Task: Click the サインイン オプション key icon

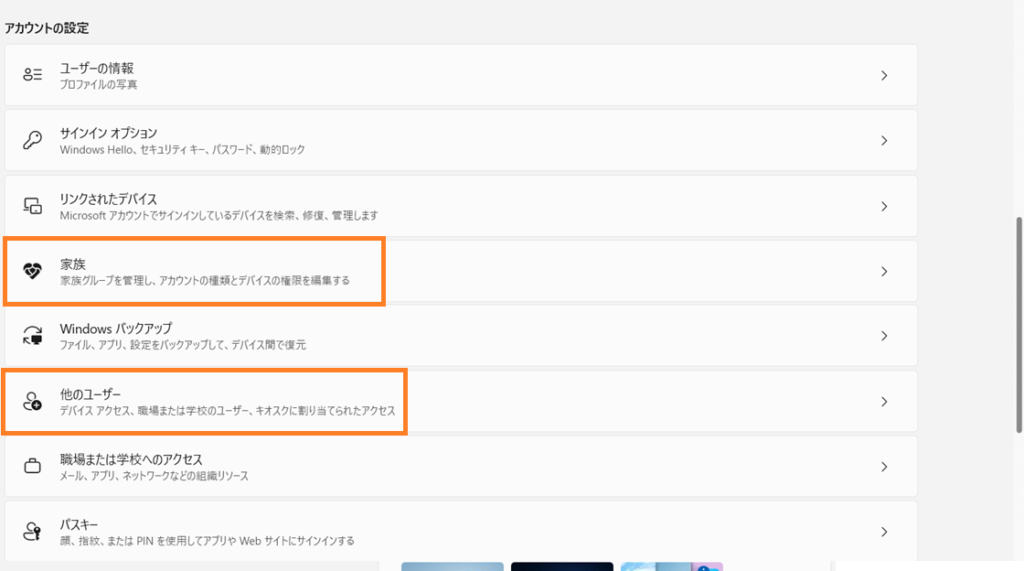Action: [x=32, y=140]
